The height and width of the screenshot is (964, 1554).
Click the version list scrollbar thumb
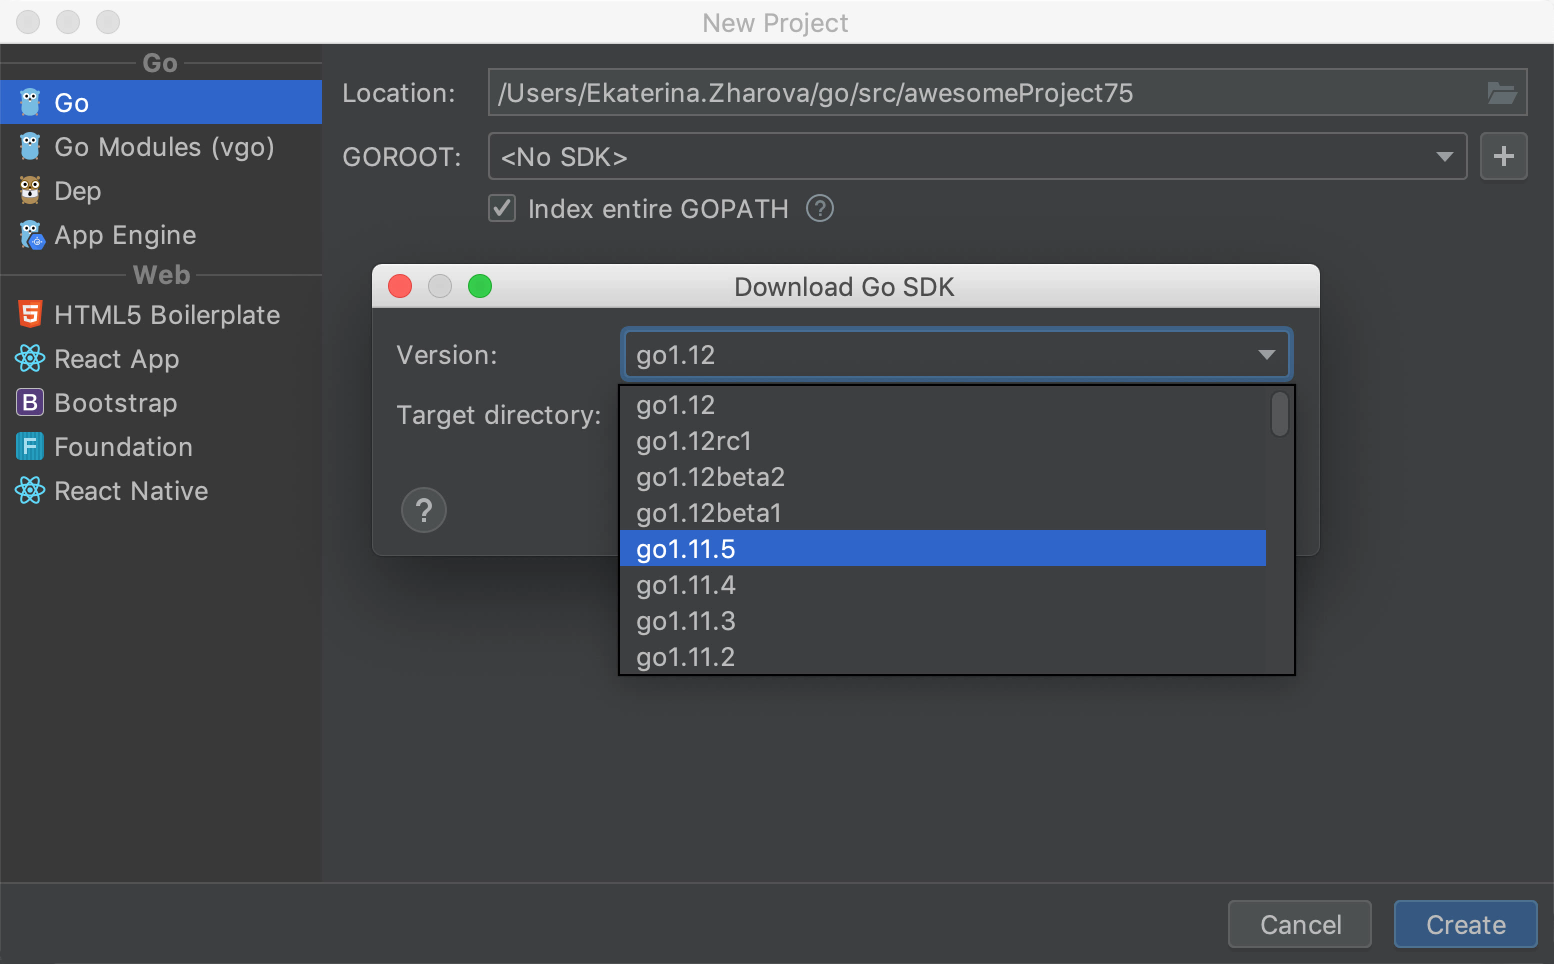pyautogui.click(x=1279, y=414)
